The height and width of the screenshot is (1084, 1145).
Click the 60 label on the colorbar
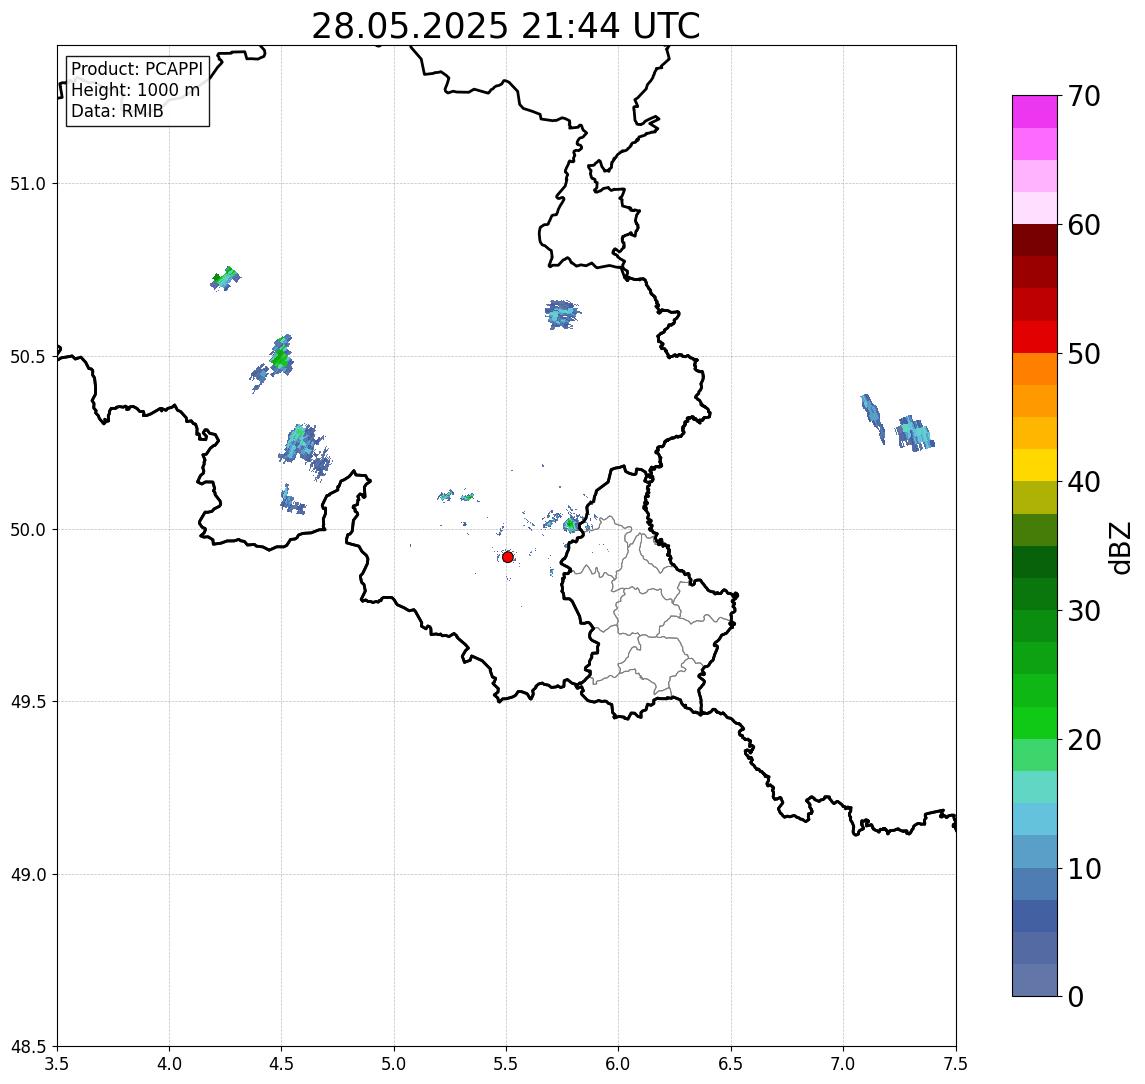point(1083,226)
